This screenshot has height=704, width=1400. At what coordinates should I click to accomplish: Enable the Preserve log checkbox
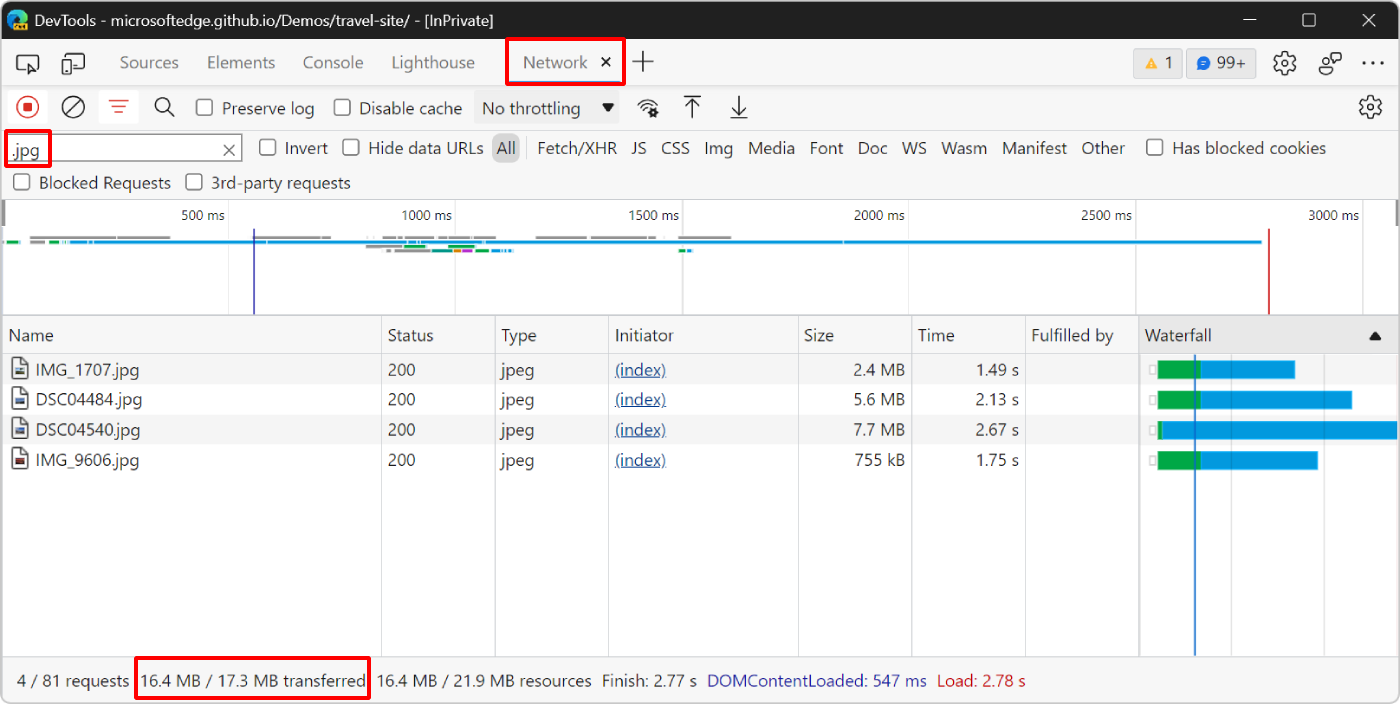(206, 107)
